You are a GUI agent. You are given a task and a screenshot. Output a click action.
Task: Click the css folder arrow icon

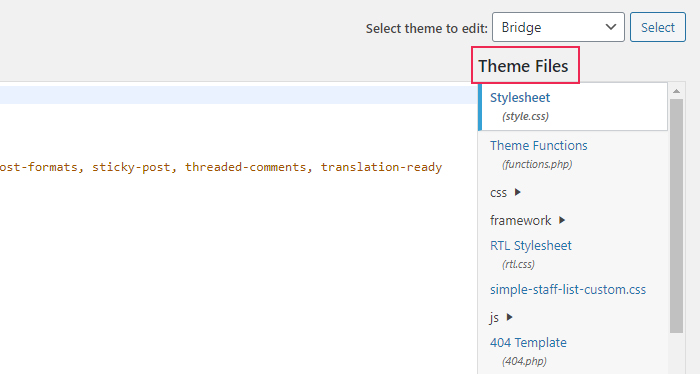[517, 192]
